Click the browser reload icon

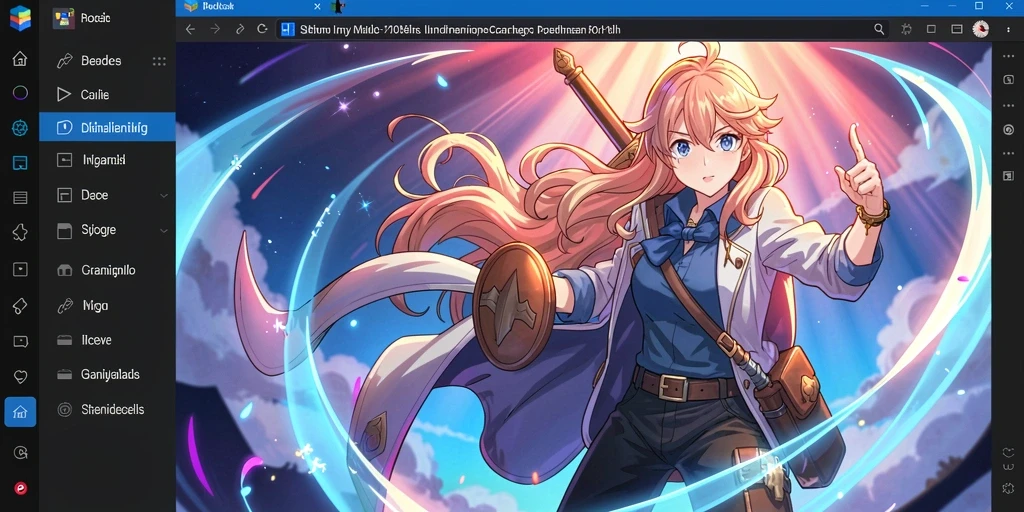[x=263, y=29]
